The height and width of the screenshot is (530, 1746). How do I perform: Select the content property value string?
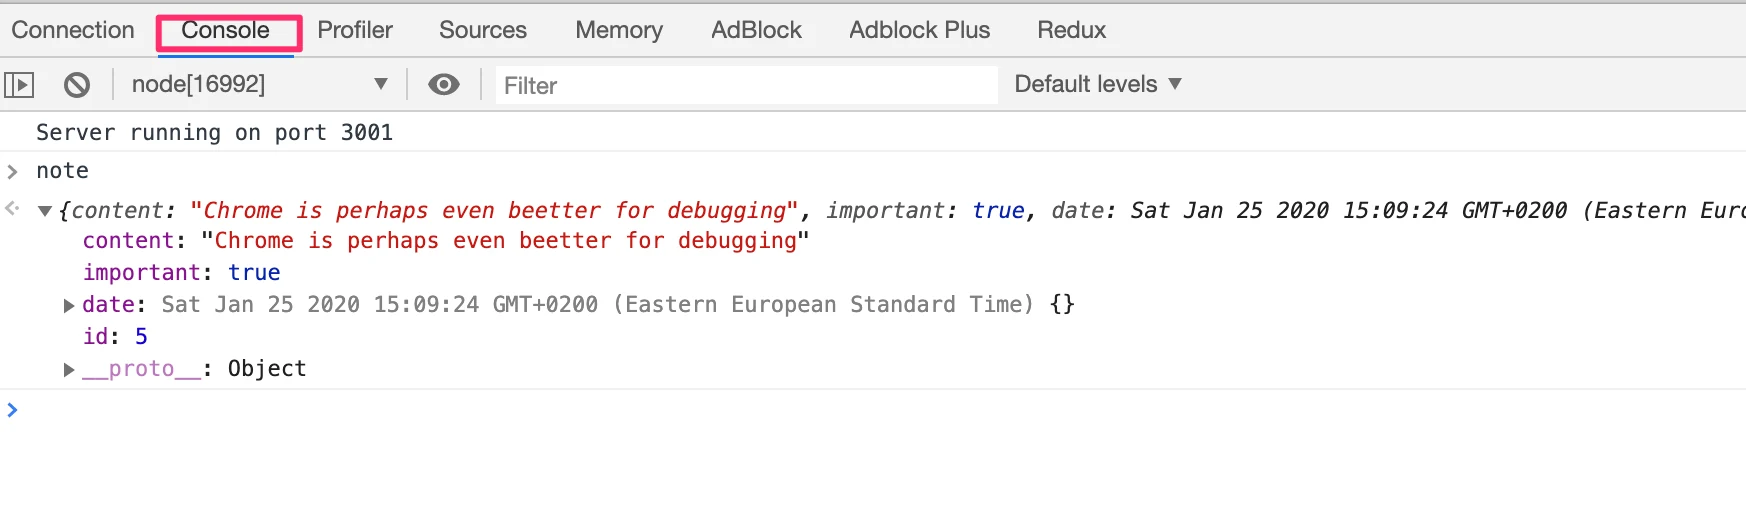tap(505, 241)
